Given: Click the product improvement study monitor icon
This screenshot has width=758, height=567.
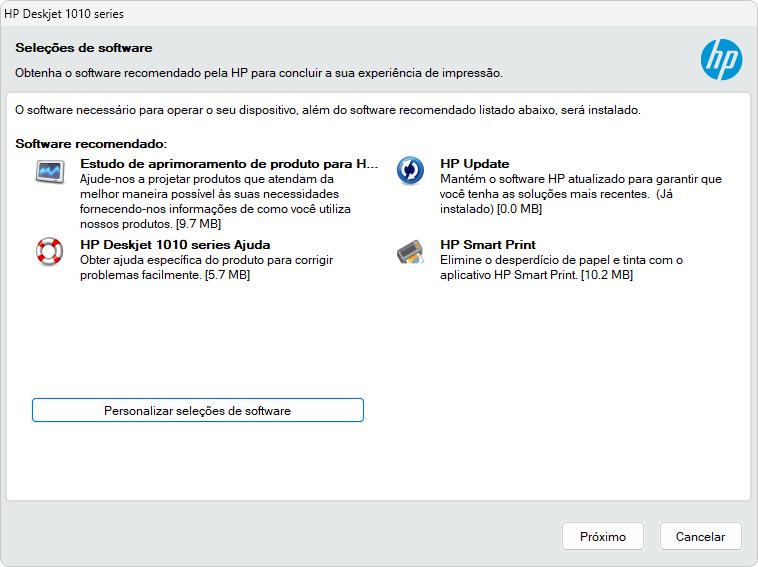Looking at the screenshot, I should click(x=49, y=171).
